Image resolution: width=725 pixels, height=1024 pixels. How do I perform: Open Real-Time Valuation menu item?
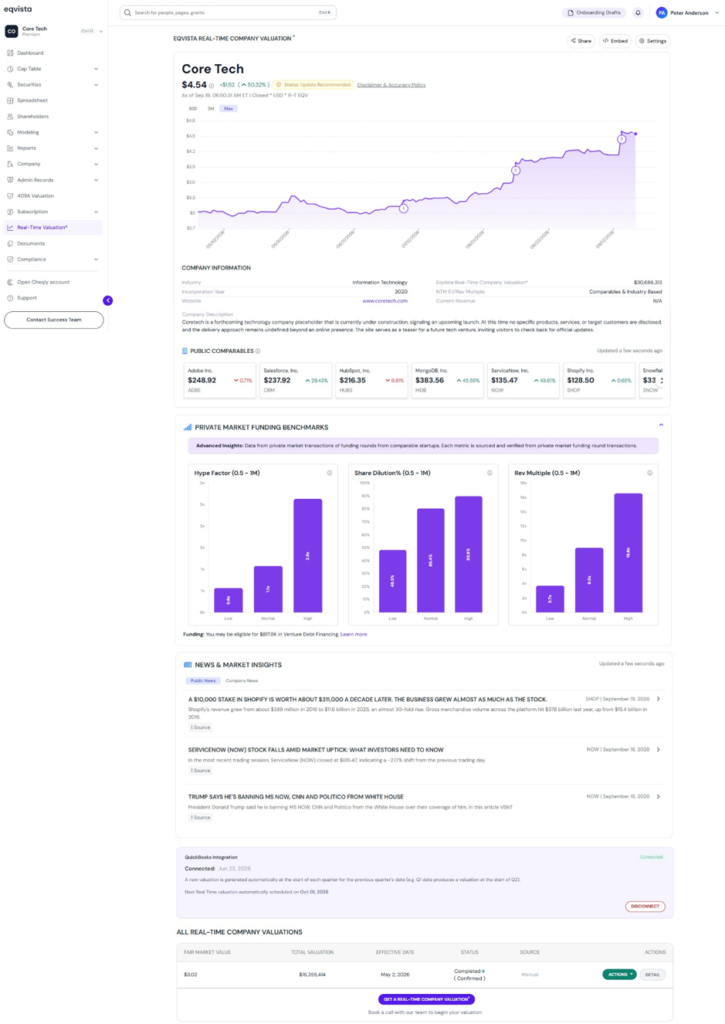tap(54, 227)
